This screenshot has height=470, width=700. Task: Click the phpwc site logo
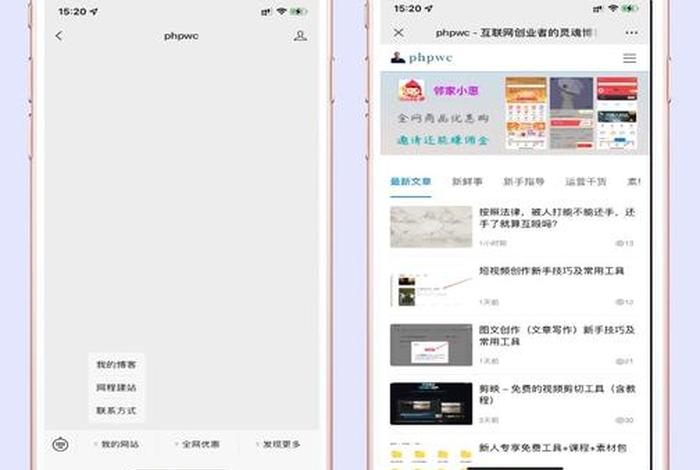421,58
